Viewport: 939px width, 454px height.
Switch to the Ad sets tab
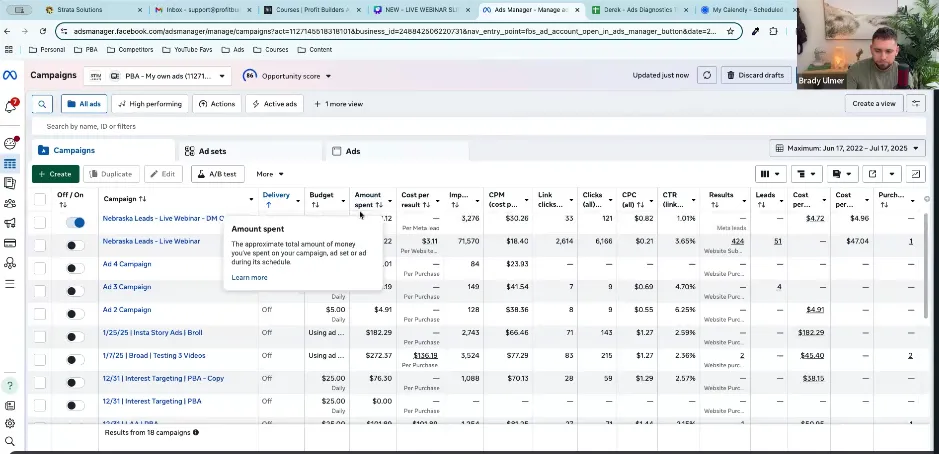pos(211,151)
